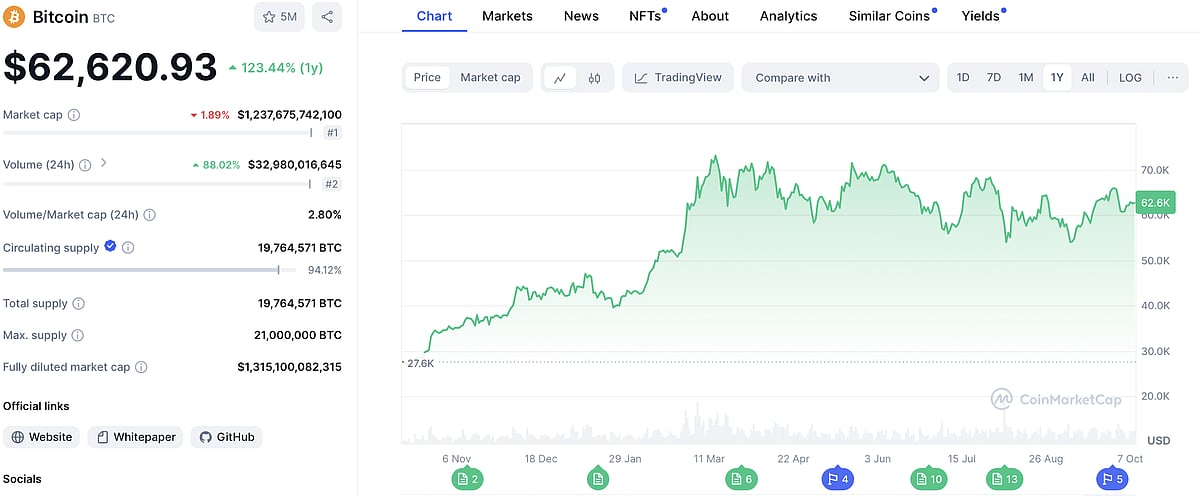Open news marker with 10 events
Viewport: 1200px width, 496px height.
(928, 480)
